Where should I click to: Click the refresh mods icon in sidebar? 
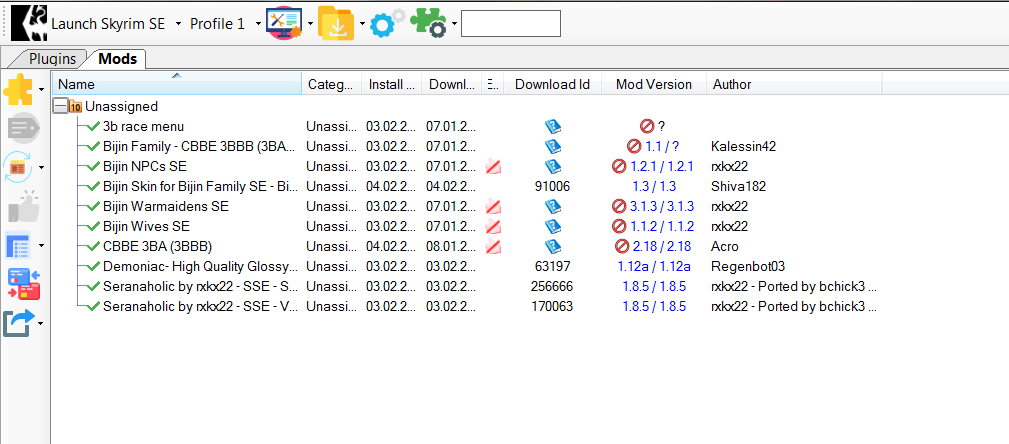click(x=19, y=166)
